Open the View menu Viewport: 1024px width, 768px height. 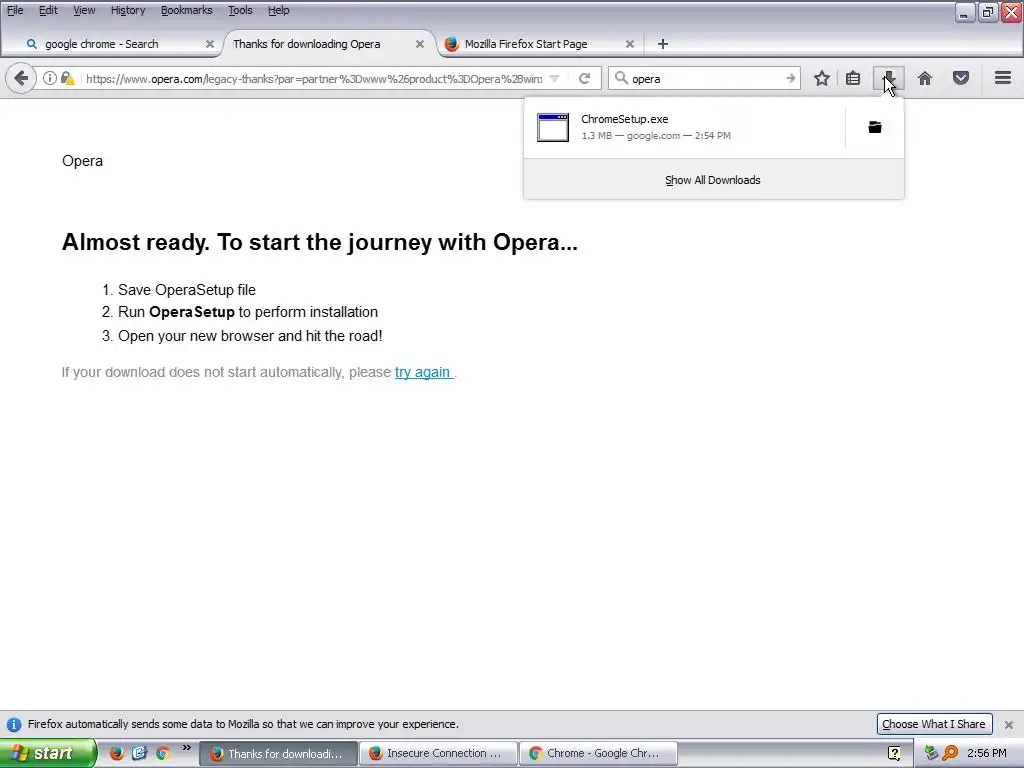tap(84, 10)
